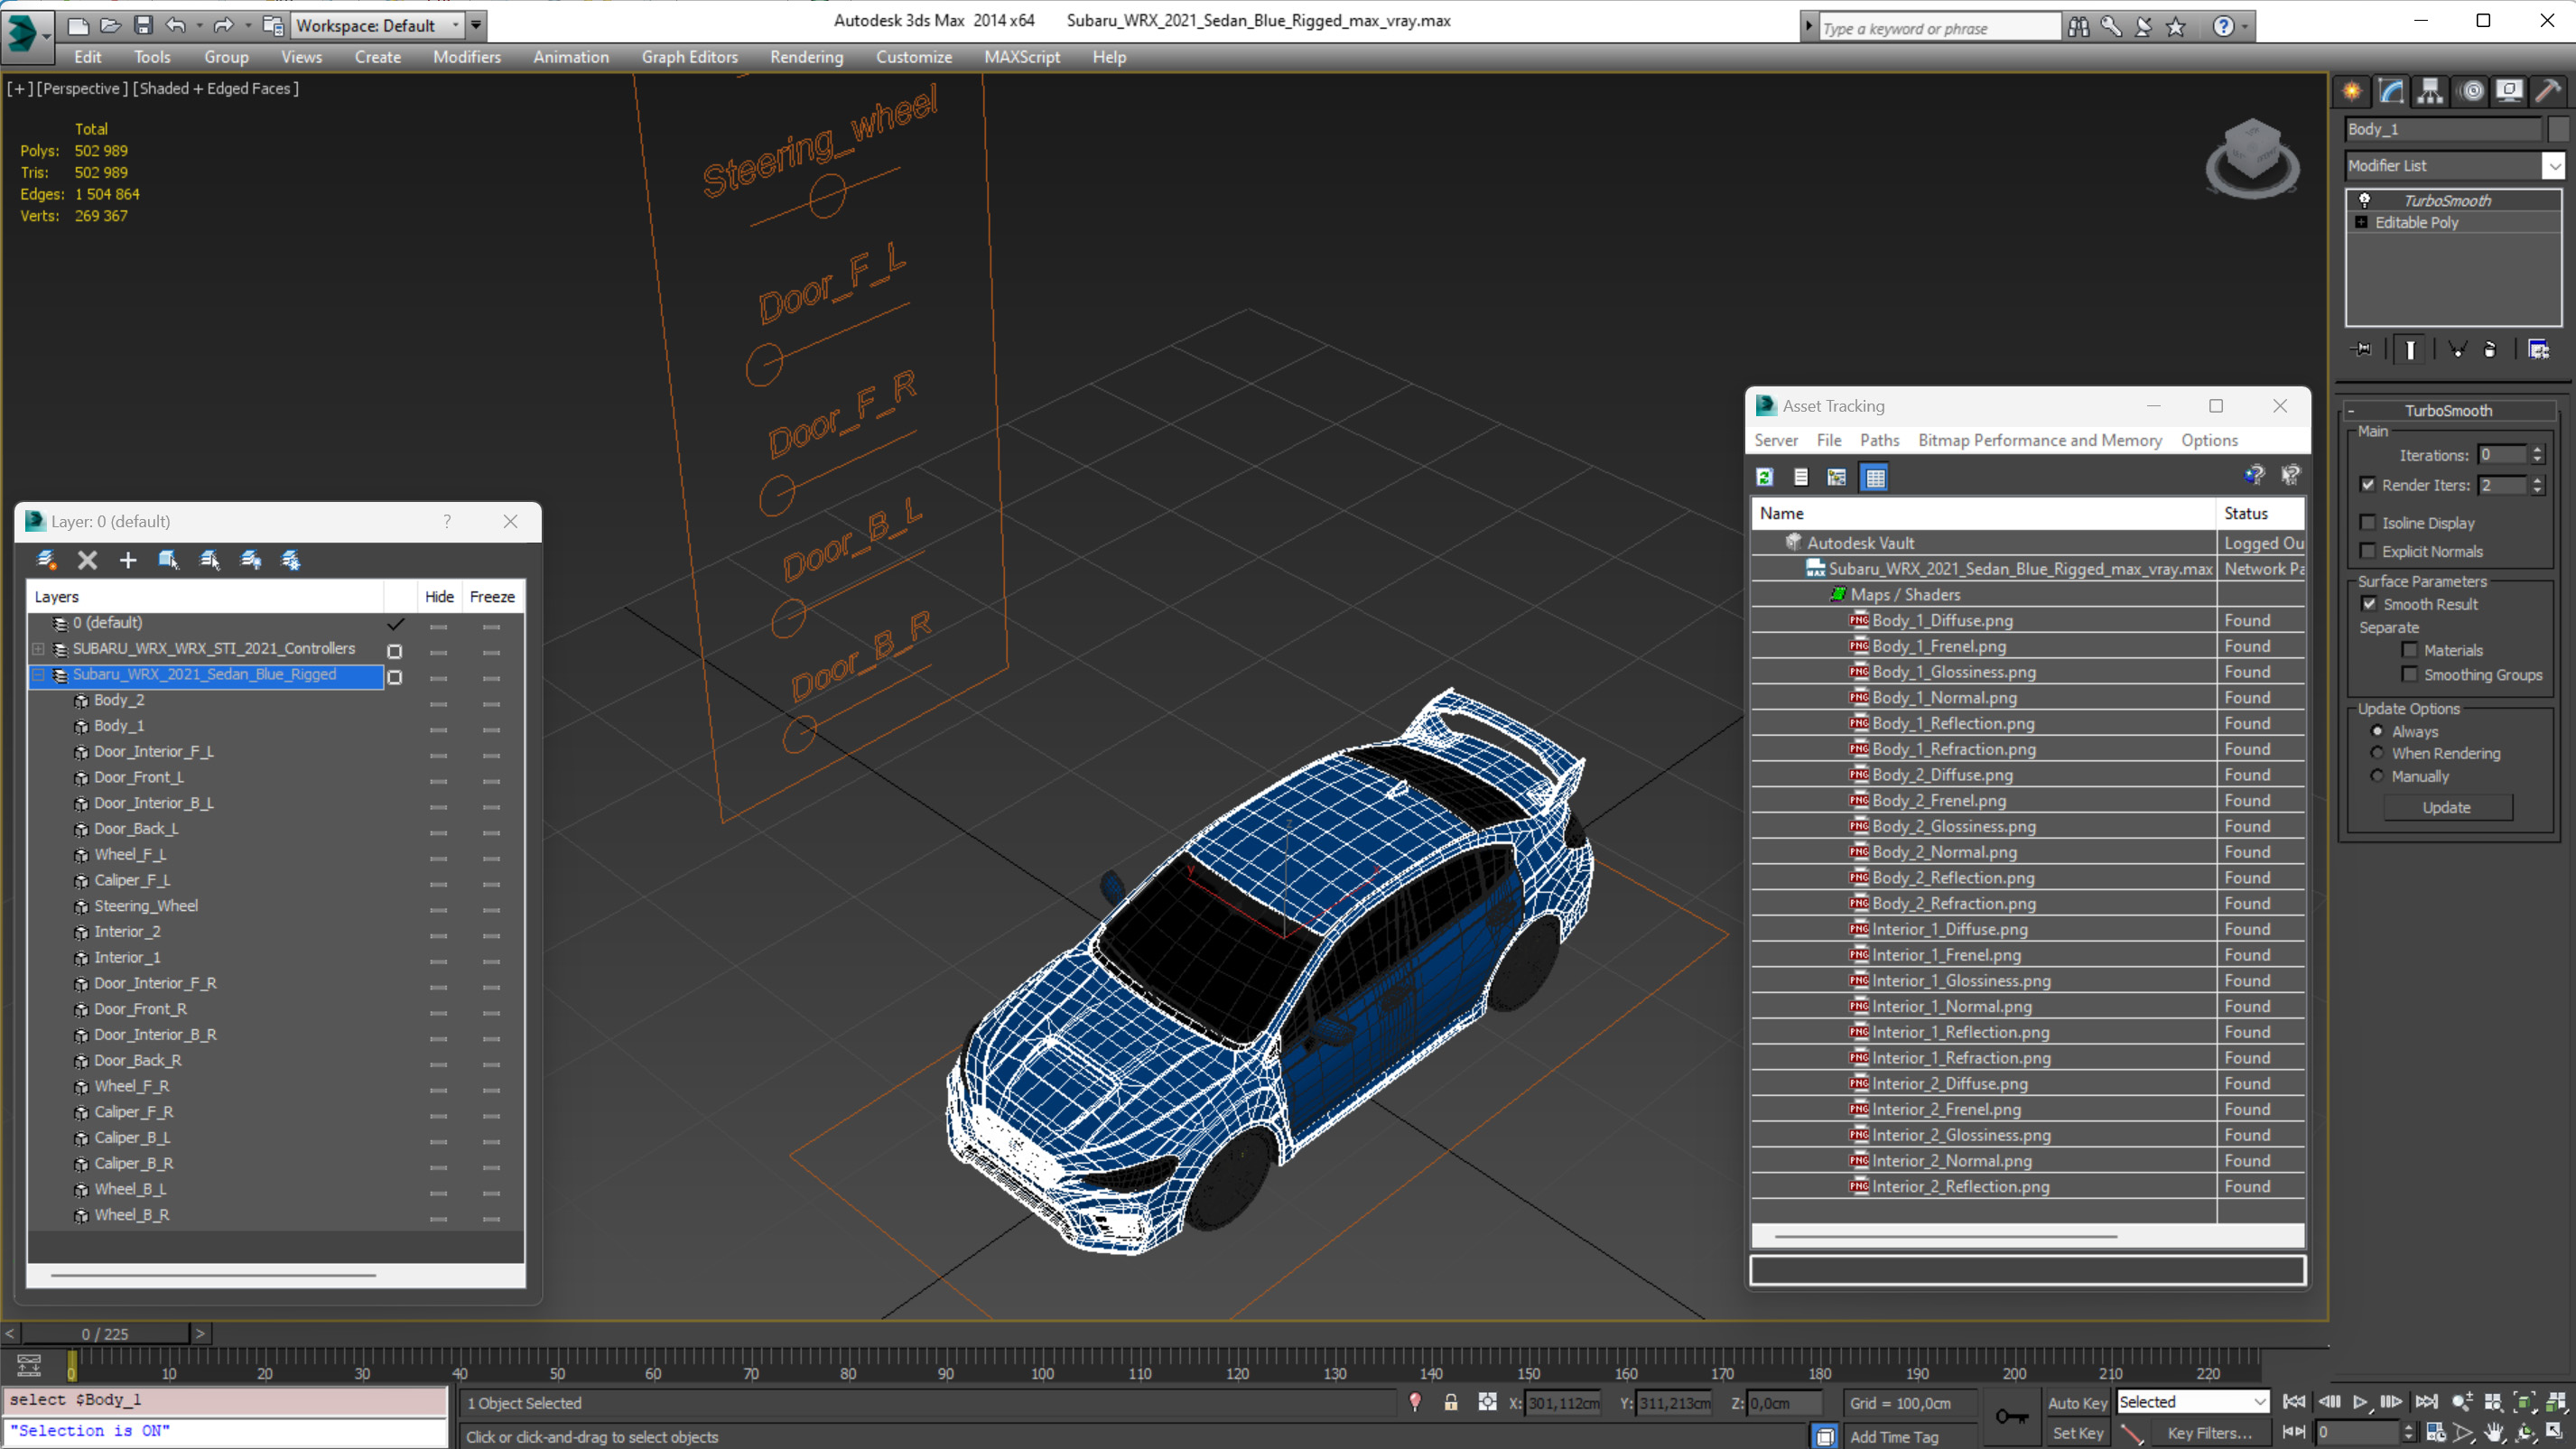Click the Play Animation button

coord(2360,1402)
